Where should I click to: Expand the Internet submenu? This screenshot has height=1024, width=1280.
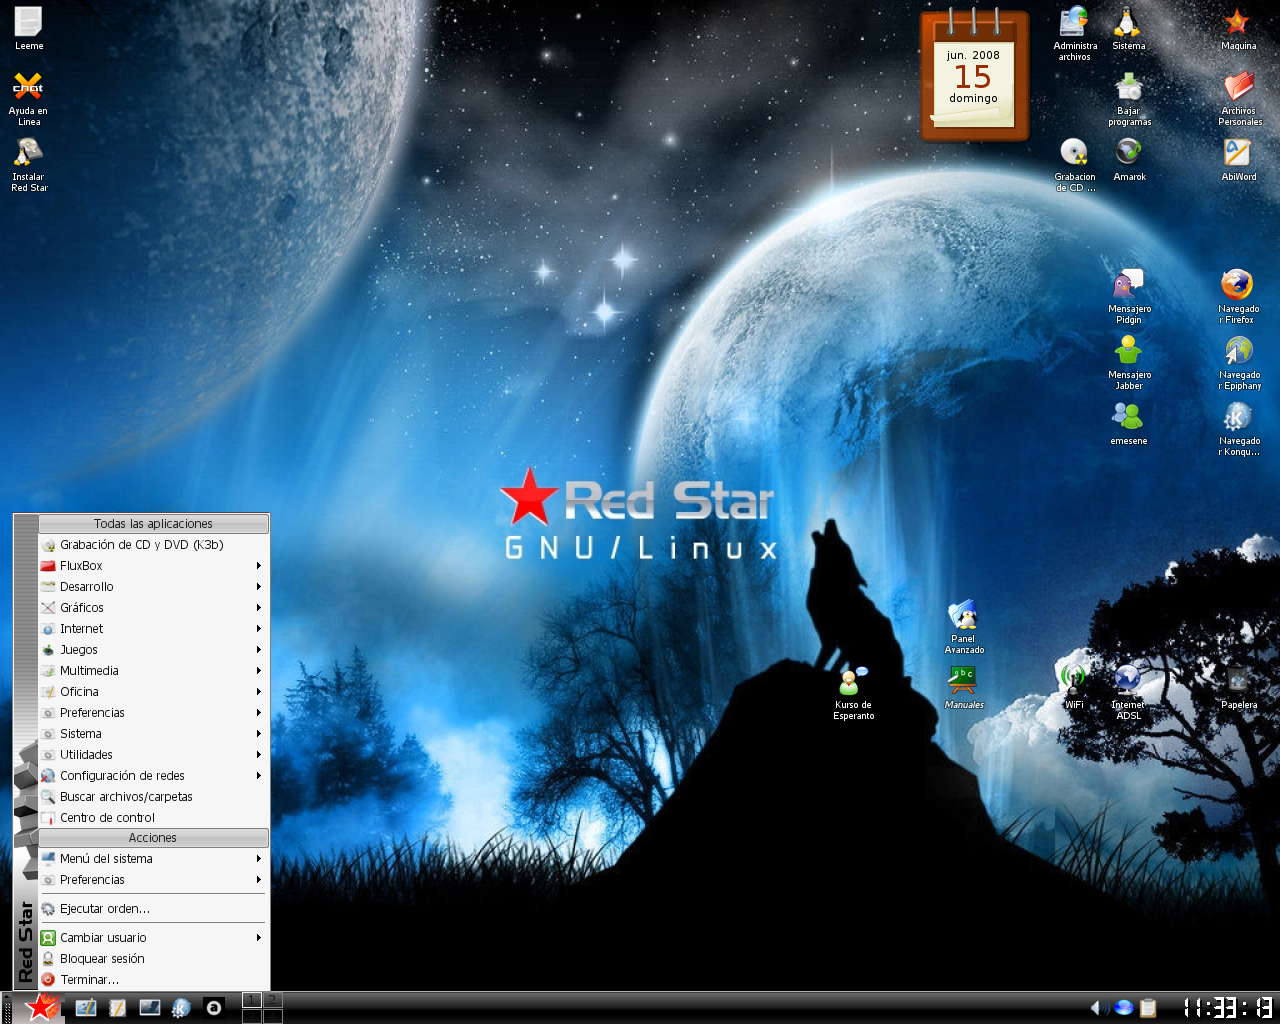(153, 629)
